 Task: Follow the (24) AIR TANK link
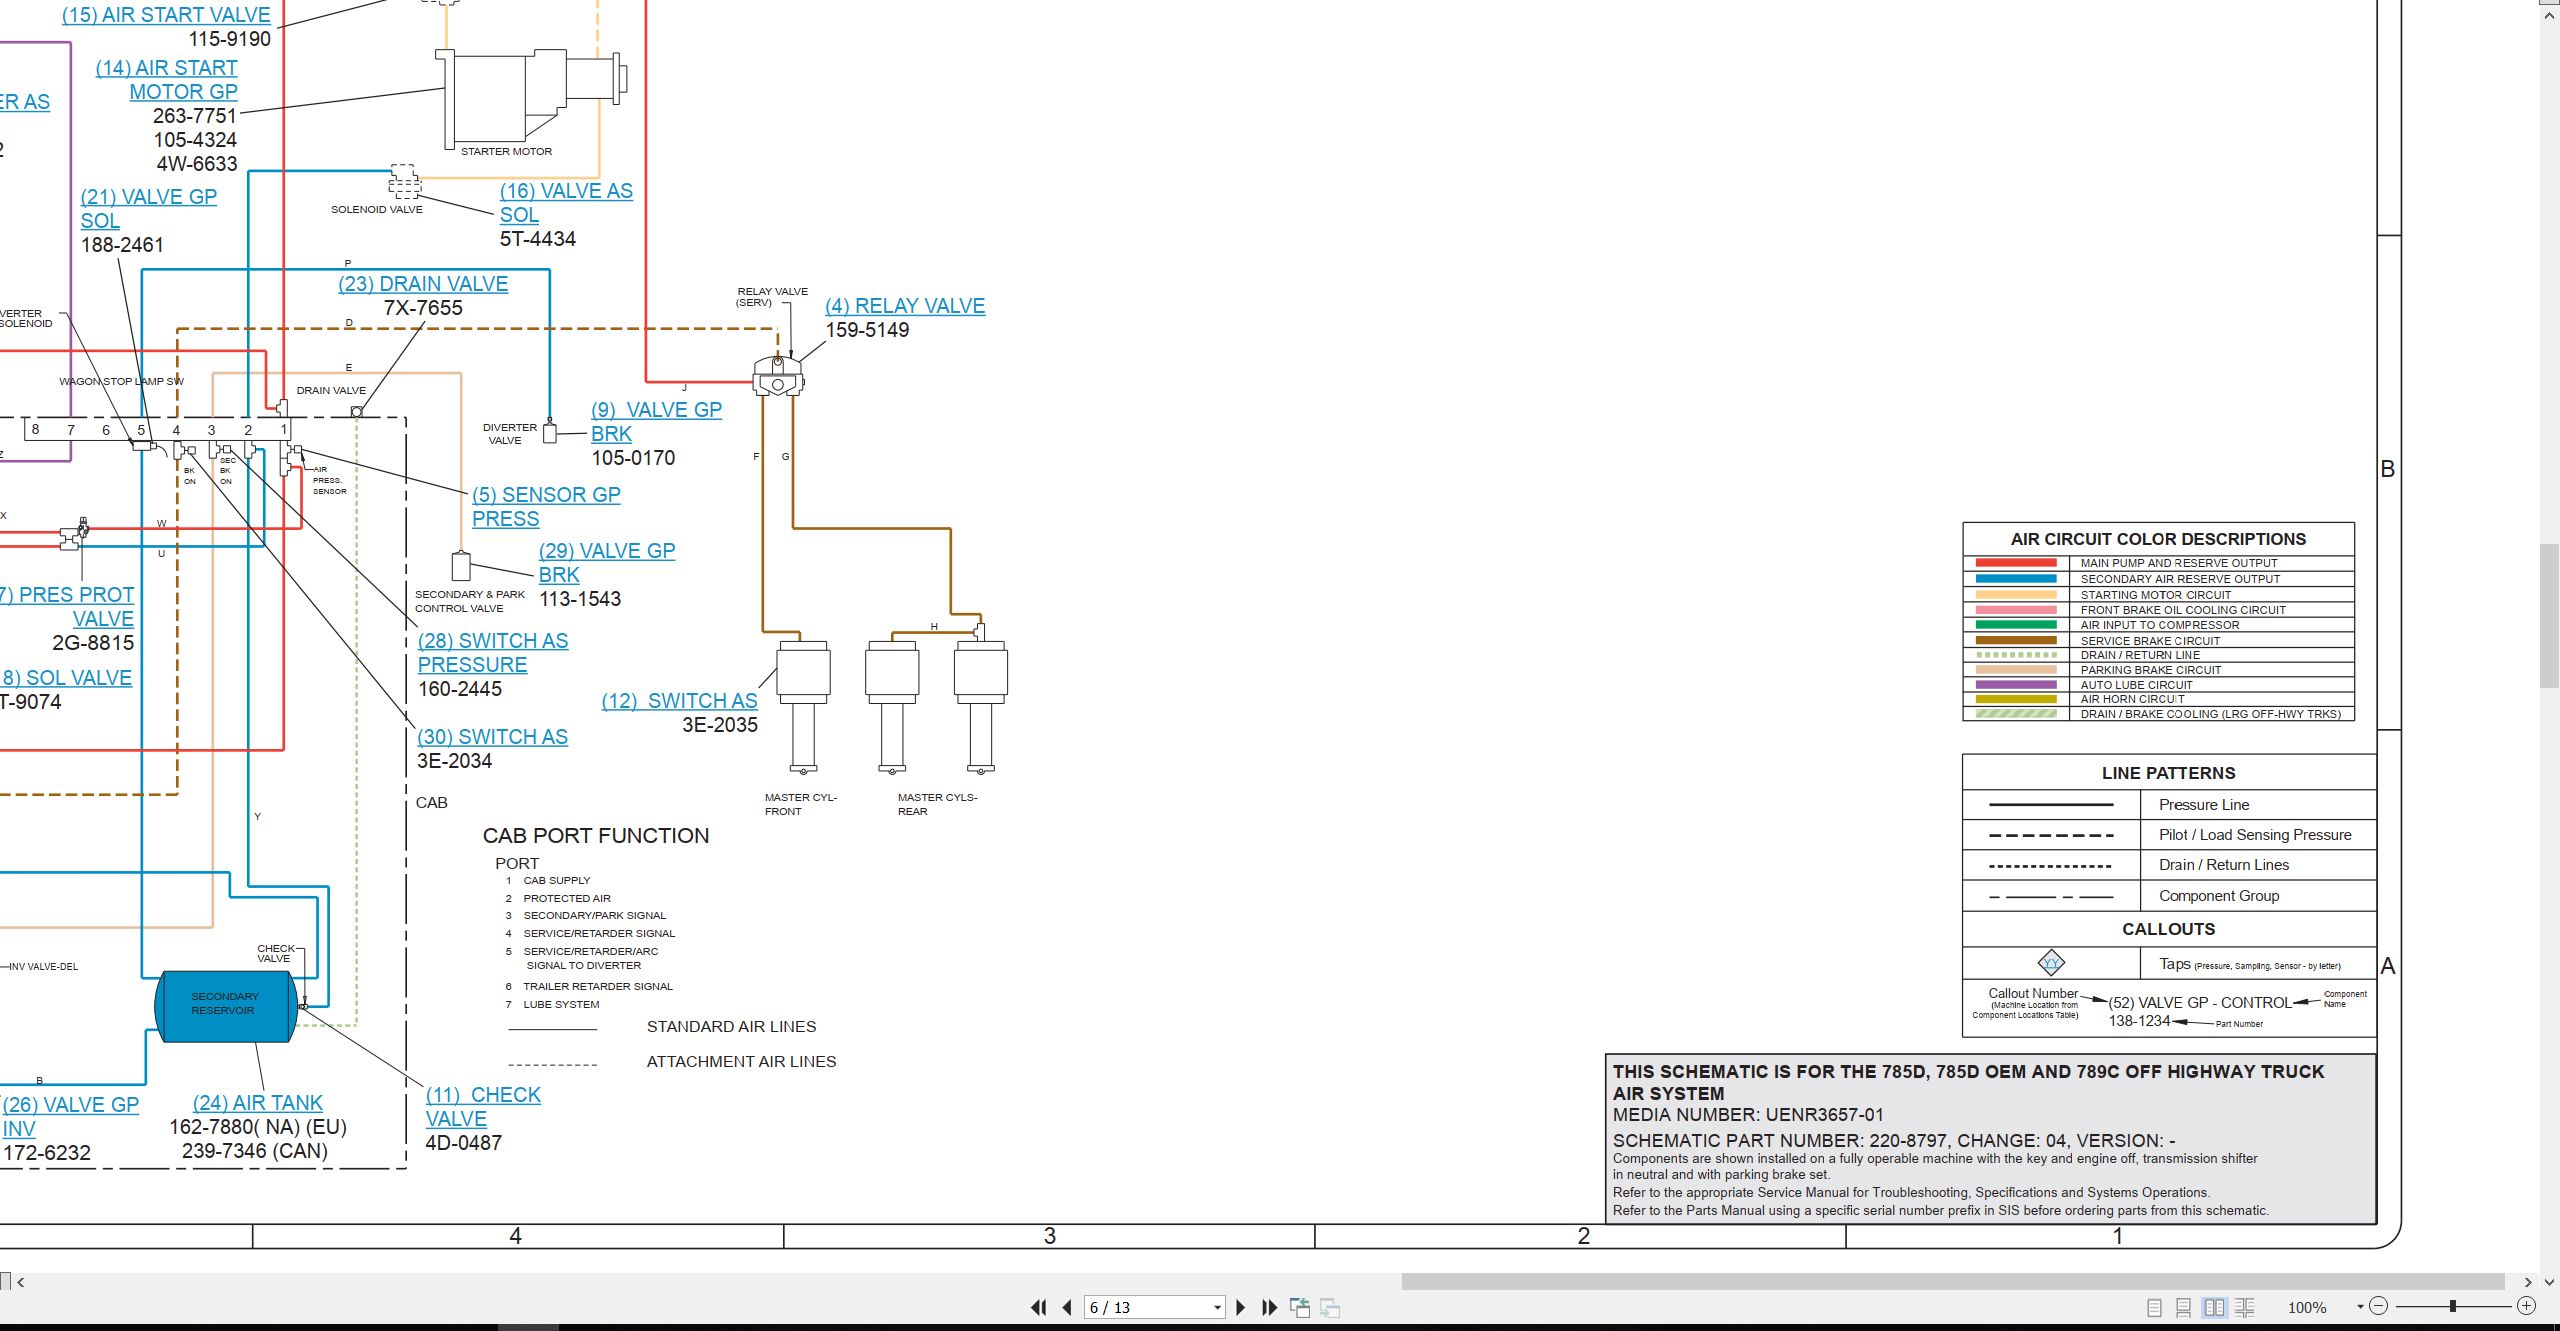(258, 1103)
